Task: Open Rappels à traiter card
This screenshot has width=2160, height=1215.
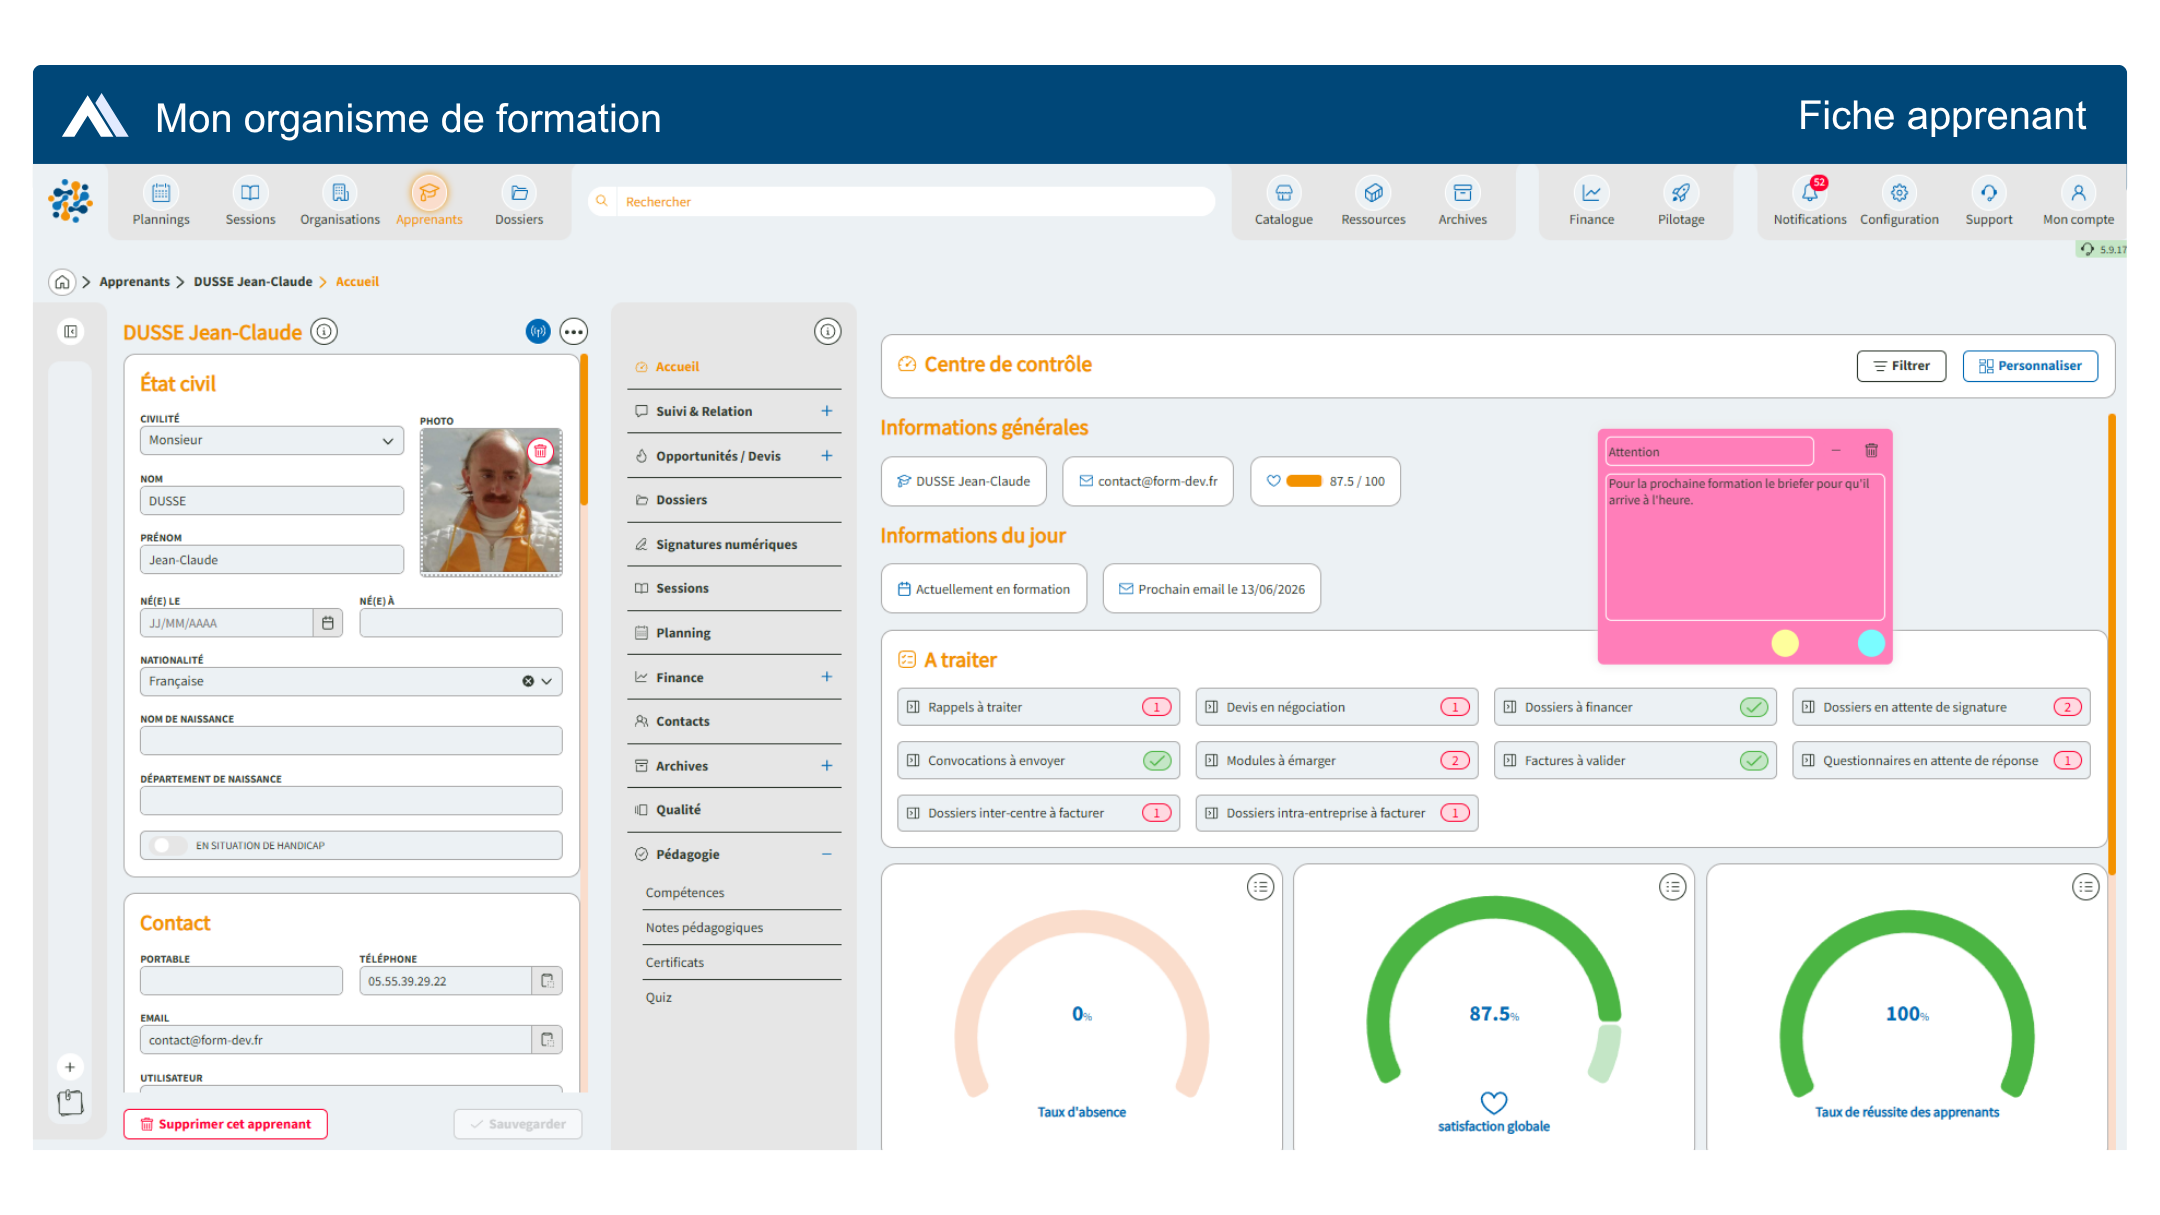Action: click(1038, 707)
